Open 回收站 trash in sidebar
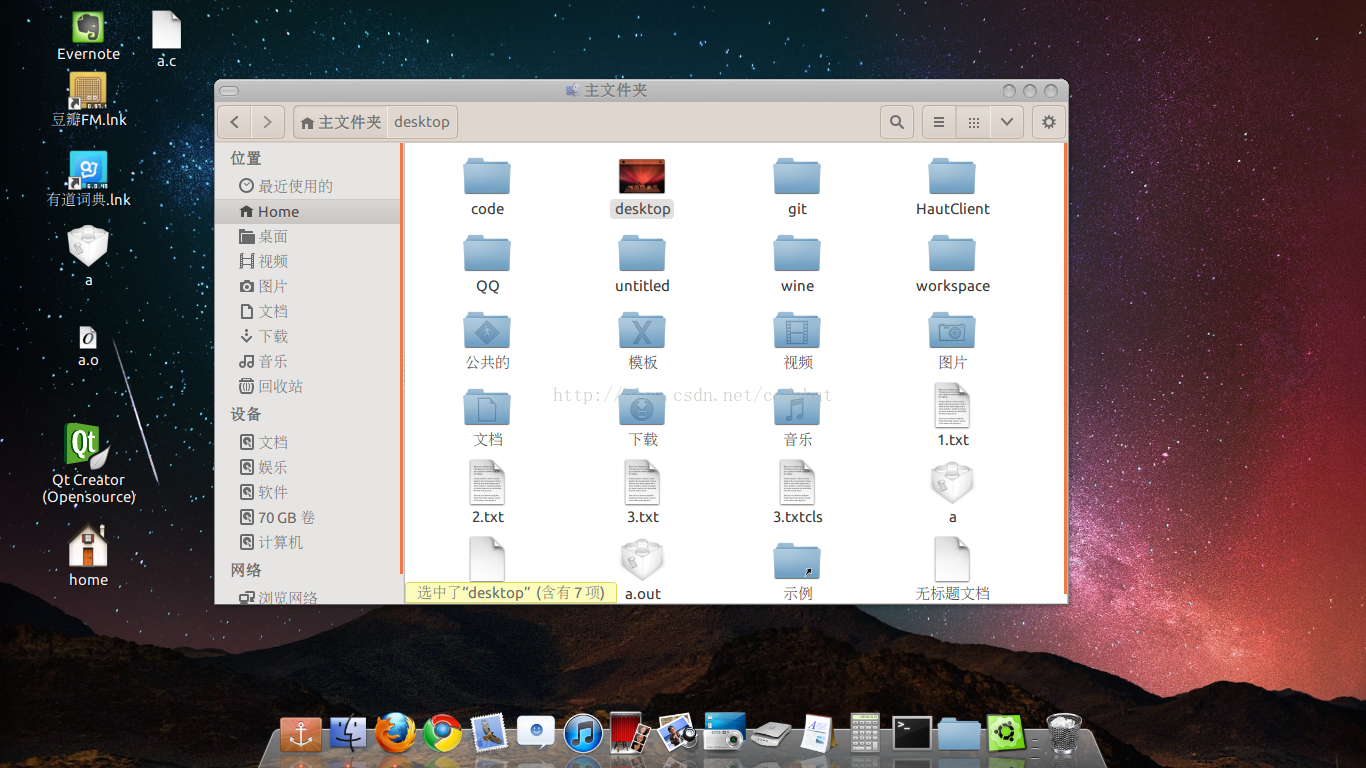The image size is (1366, 768). coord(280,386)
